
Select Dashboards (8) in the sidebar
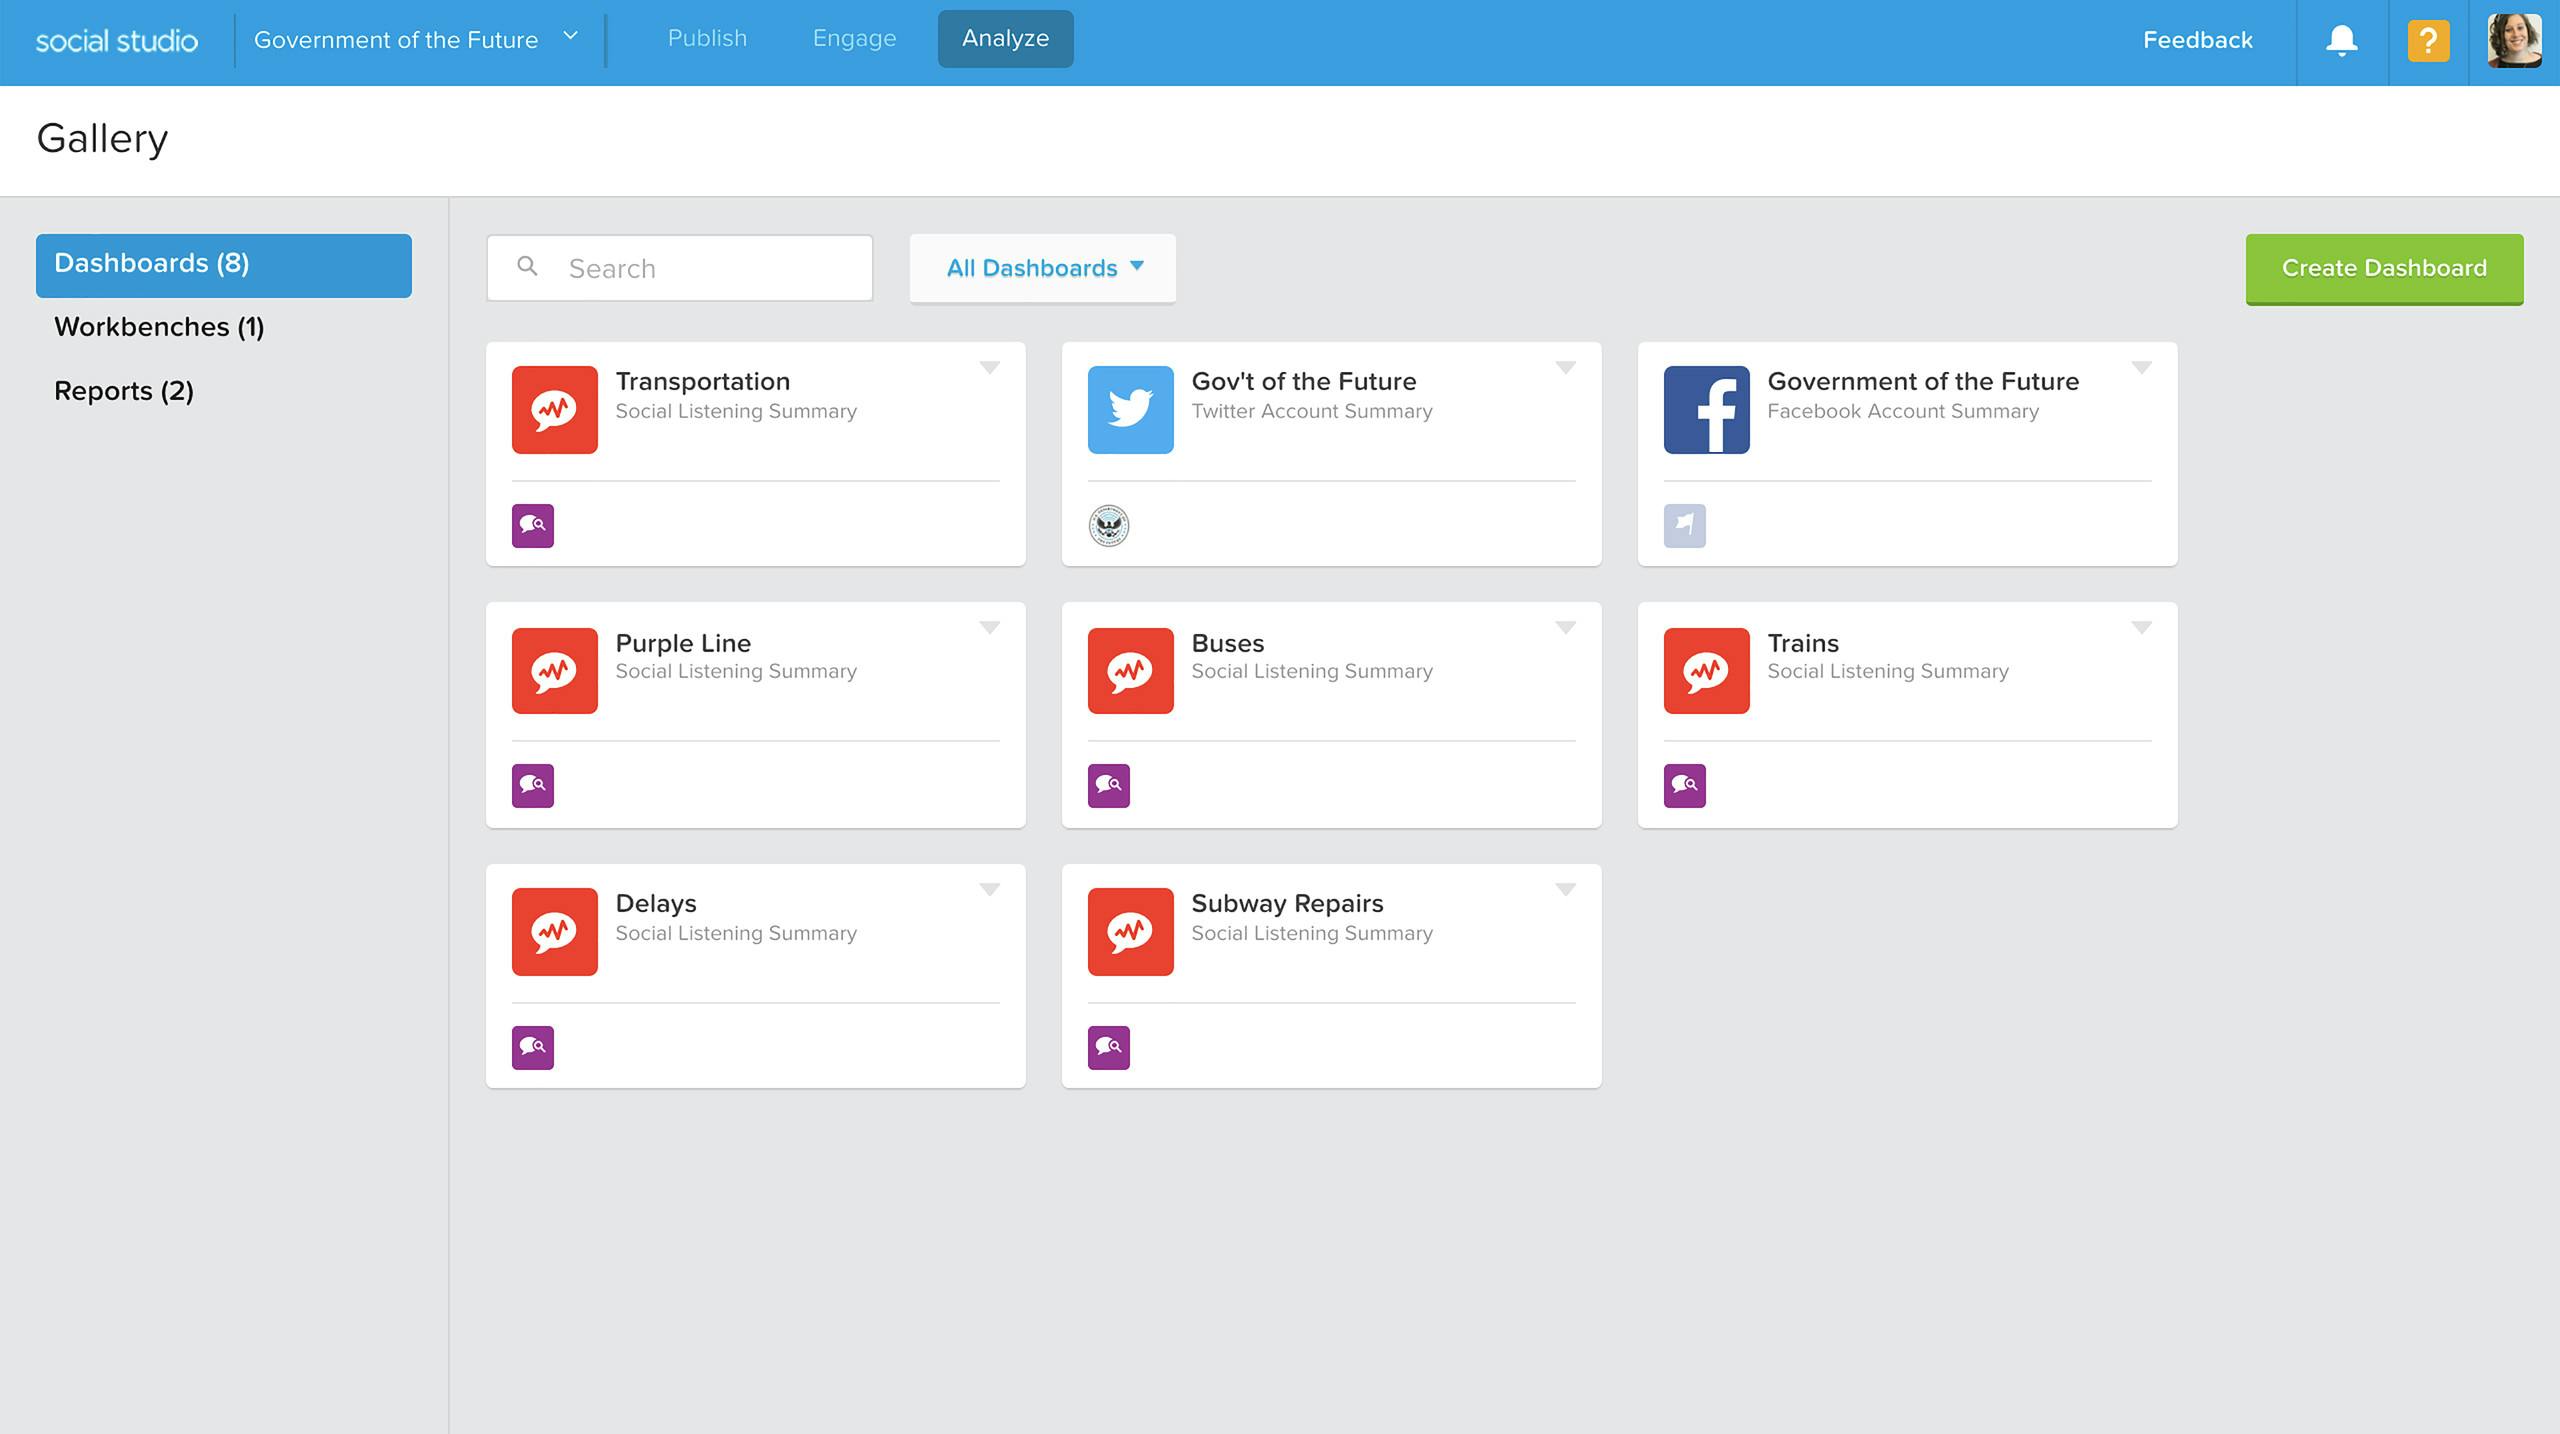pos(224,265)
